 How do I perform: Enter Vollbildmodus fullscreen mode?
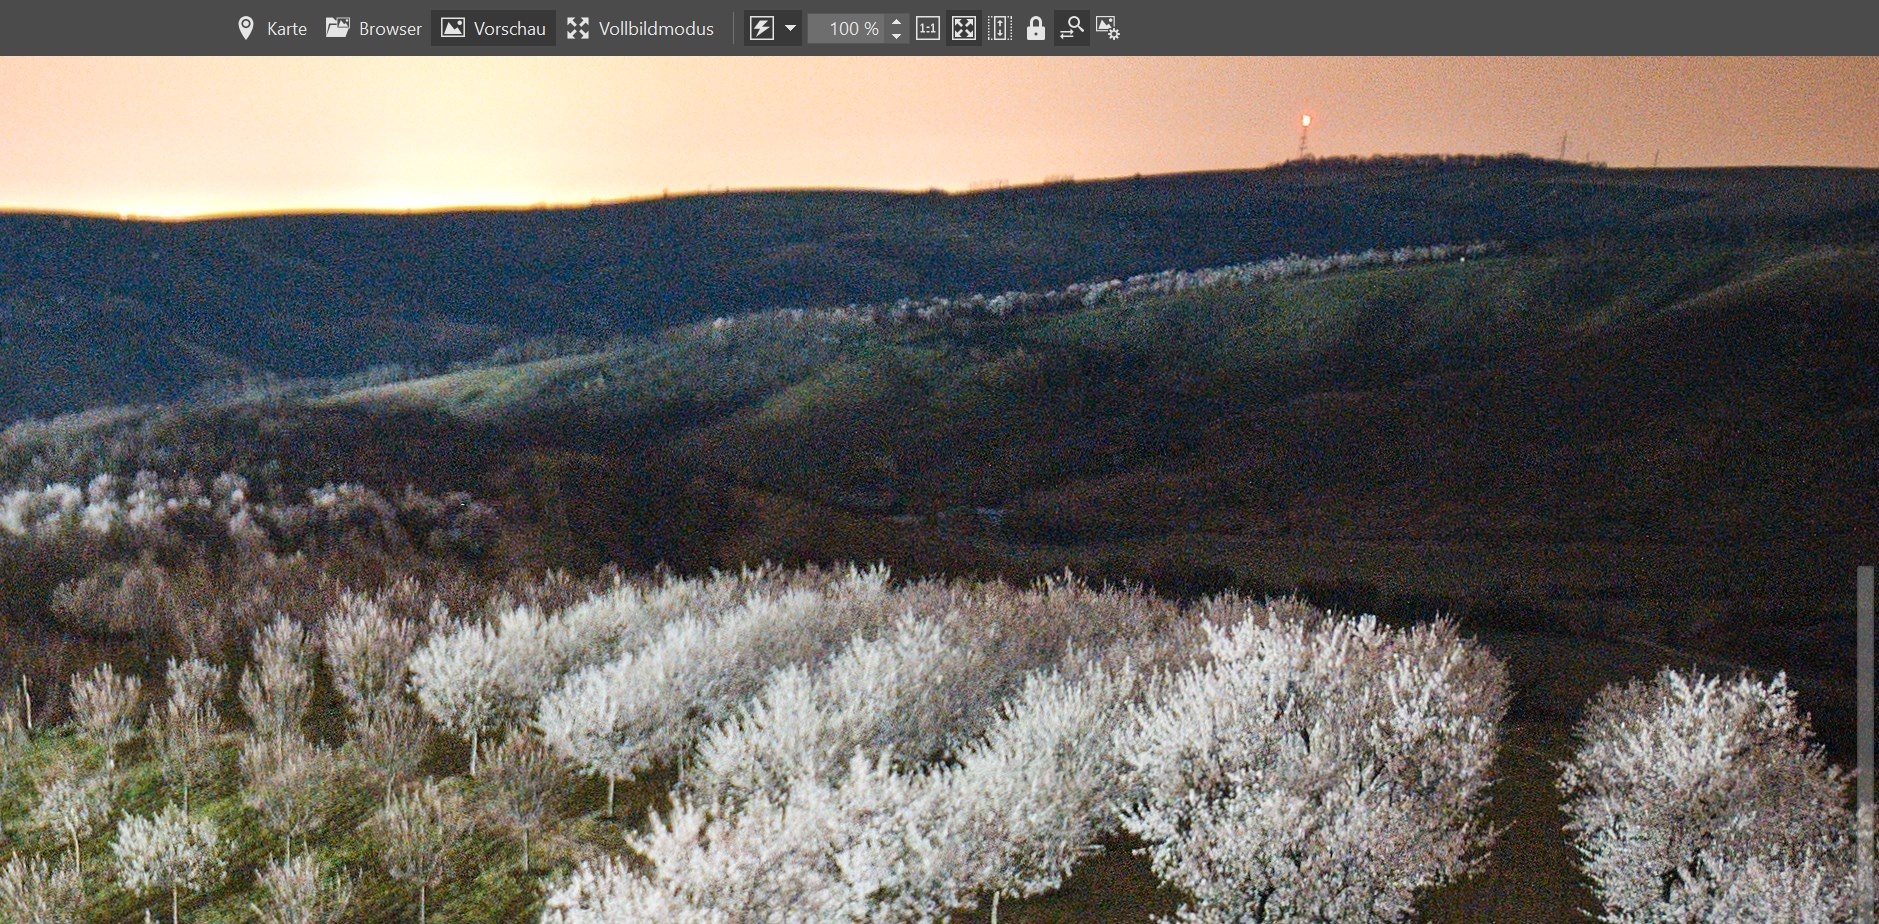pos(641,28)
